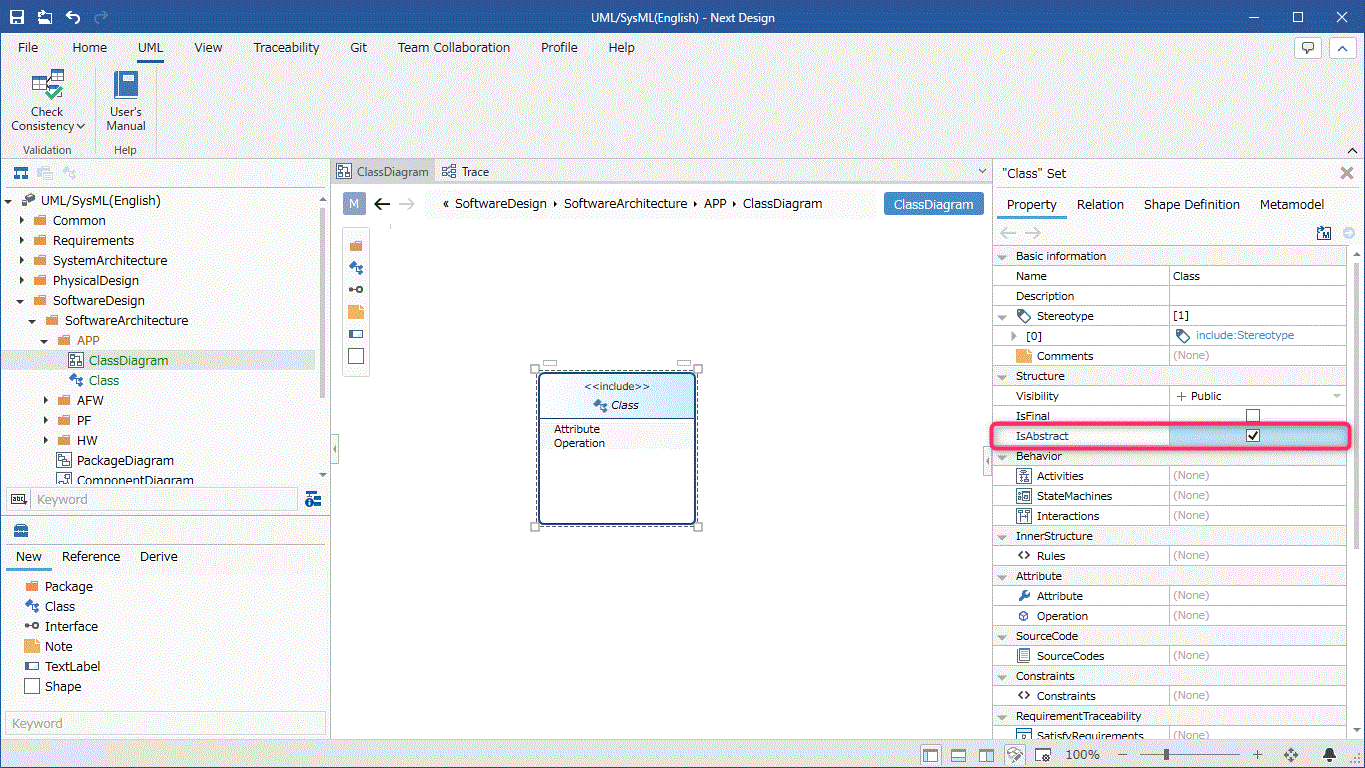Click the Undo arrow in title bar
Screen dimensions: 1365x768
click(x=72, y=17)
